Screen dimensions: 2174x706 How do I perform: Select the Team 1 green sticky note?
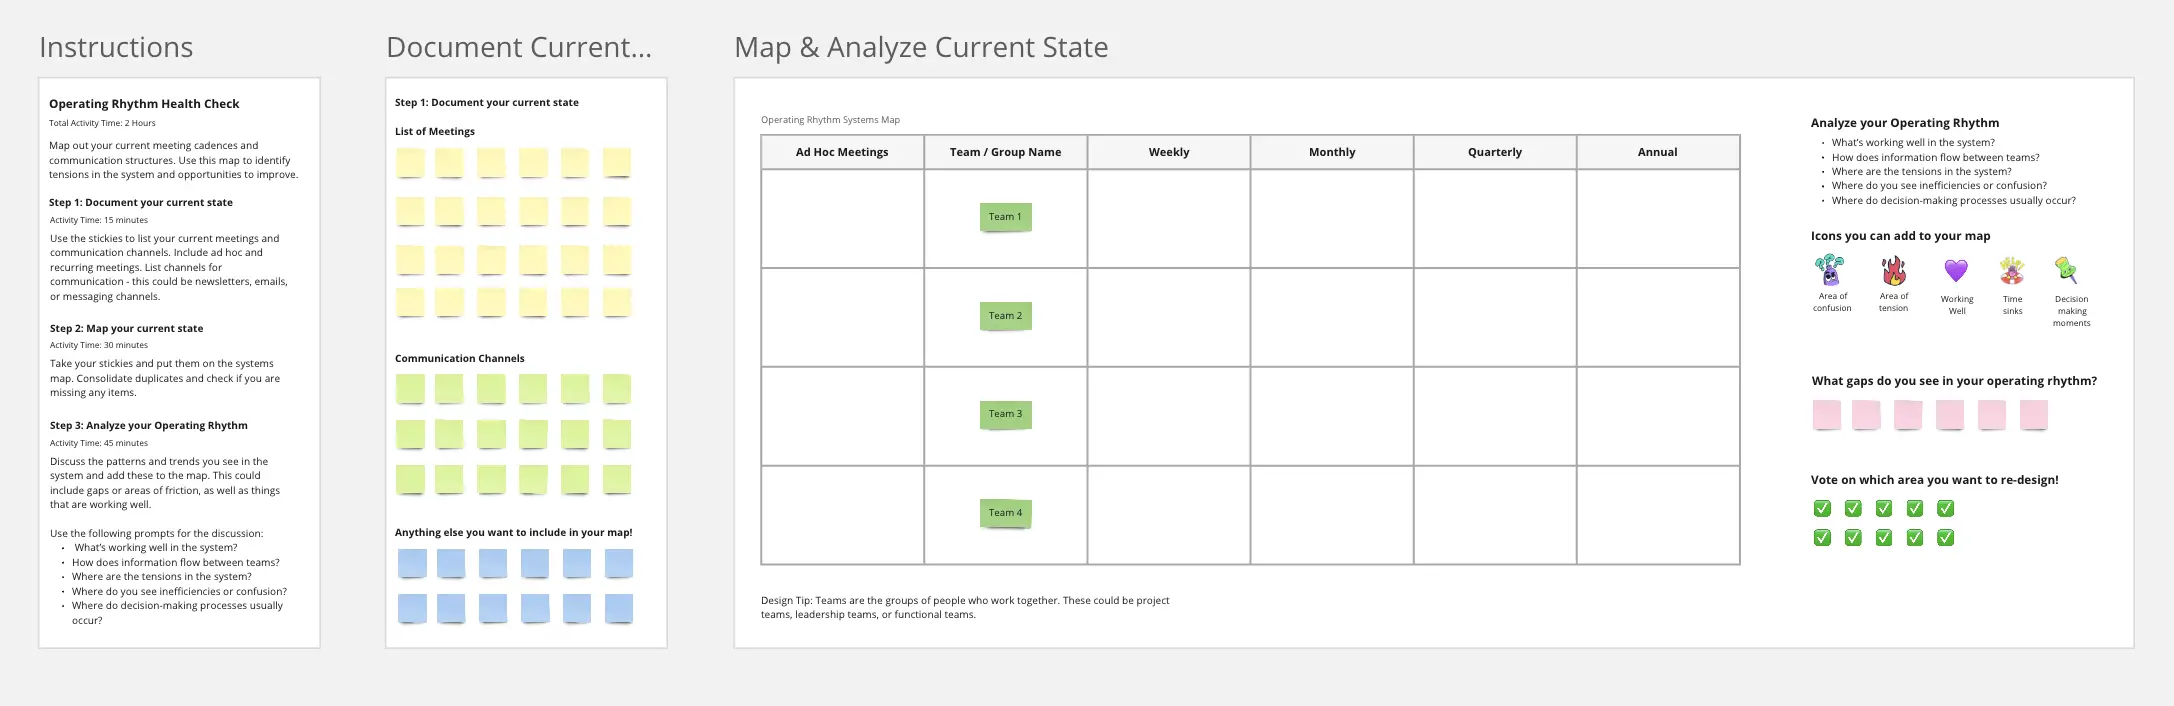point(1005,217)
